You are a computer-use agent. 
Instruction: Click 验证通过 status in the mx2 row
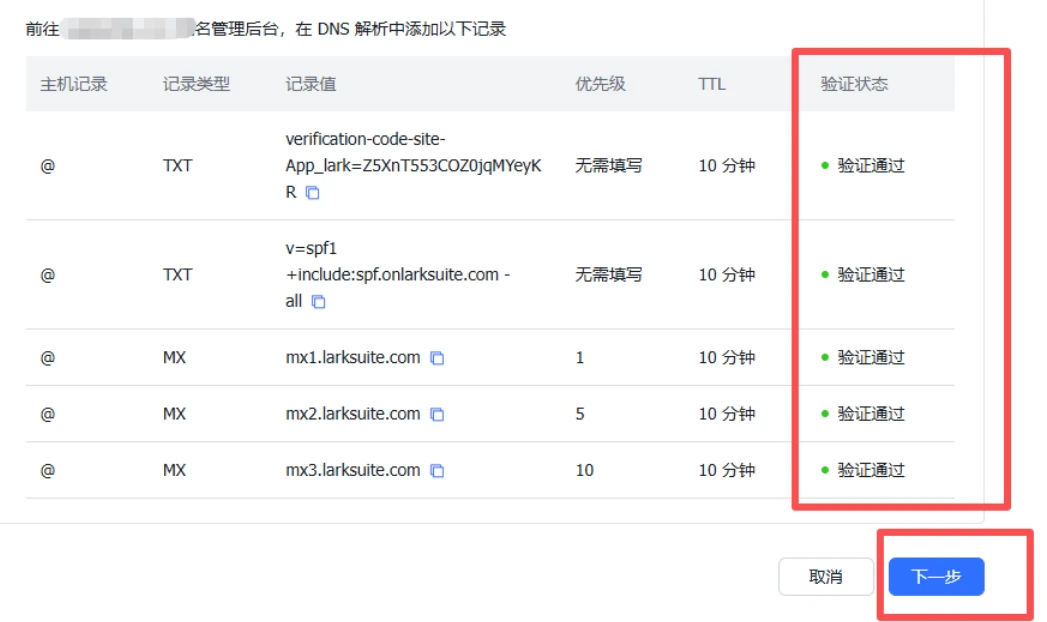pos(870,414)
